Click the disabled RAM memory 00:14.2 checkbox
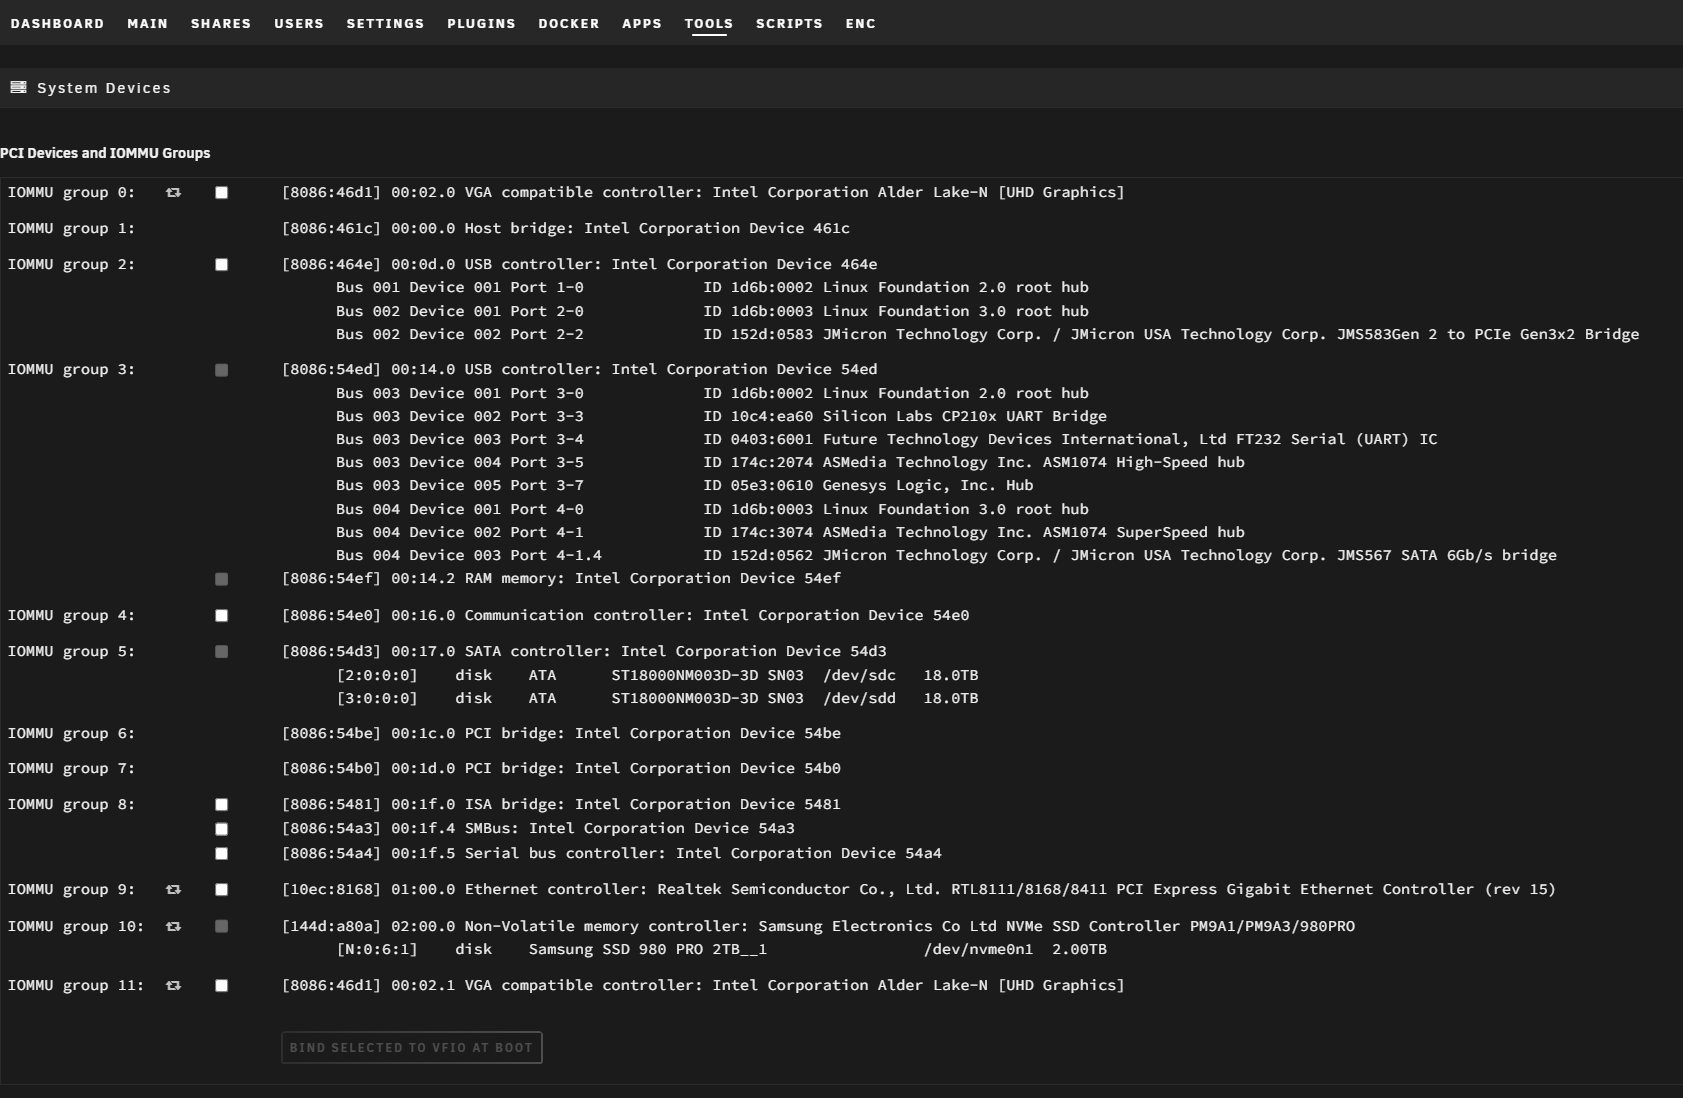 [x=222, y=579]
